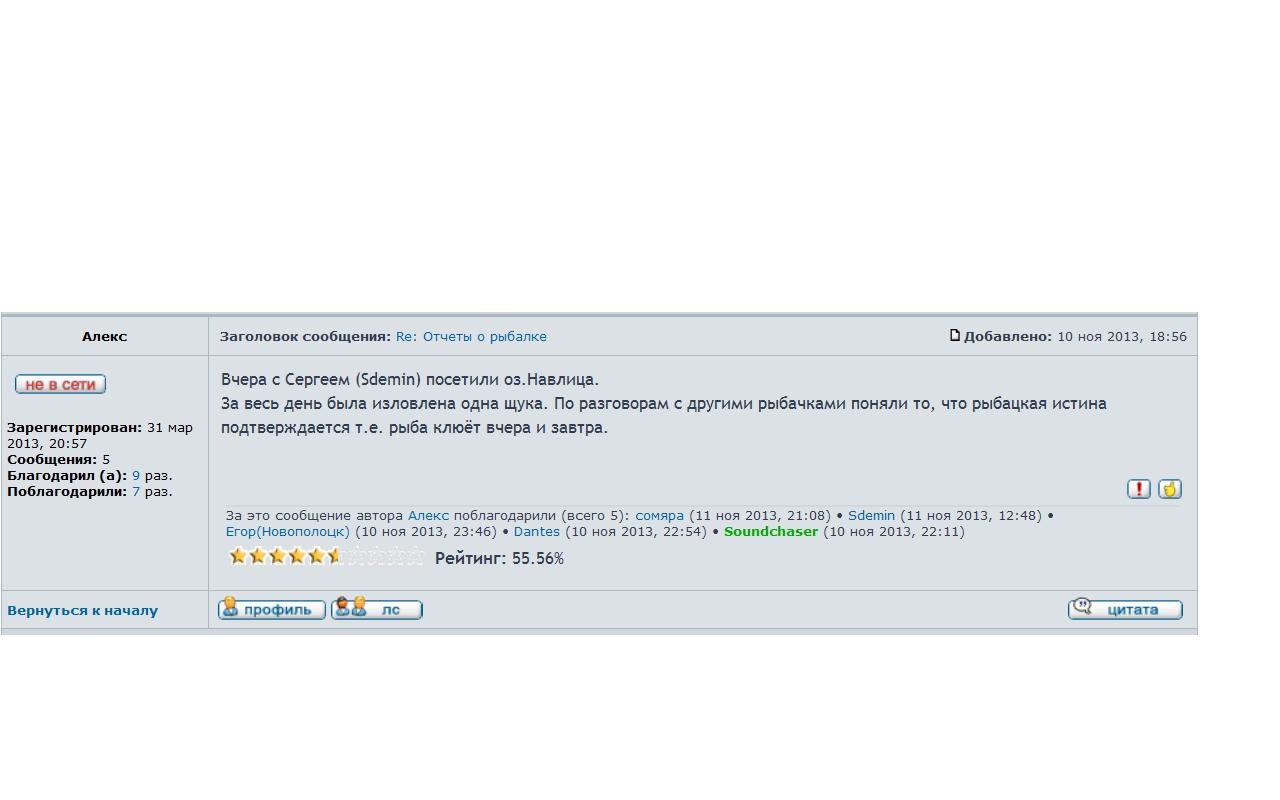
Task: Click 'Алекс' link in the thanks line
Action: pyautogui.click(x=428, y=516)
